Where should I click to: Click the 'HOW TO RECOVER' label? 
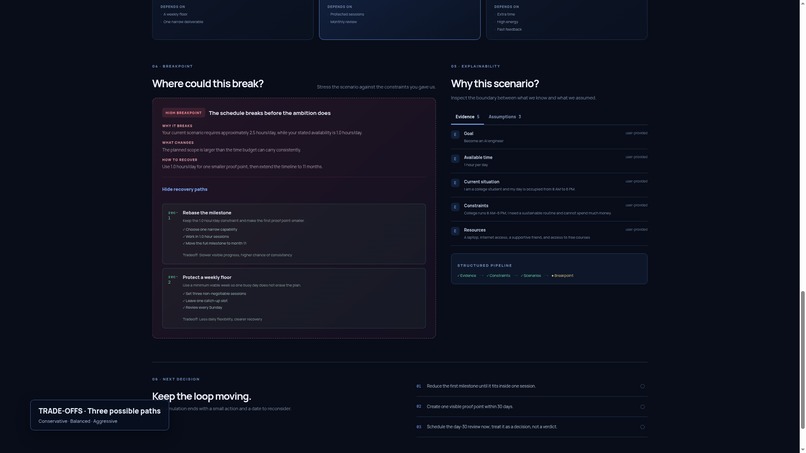click(x=179, y=160)
